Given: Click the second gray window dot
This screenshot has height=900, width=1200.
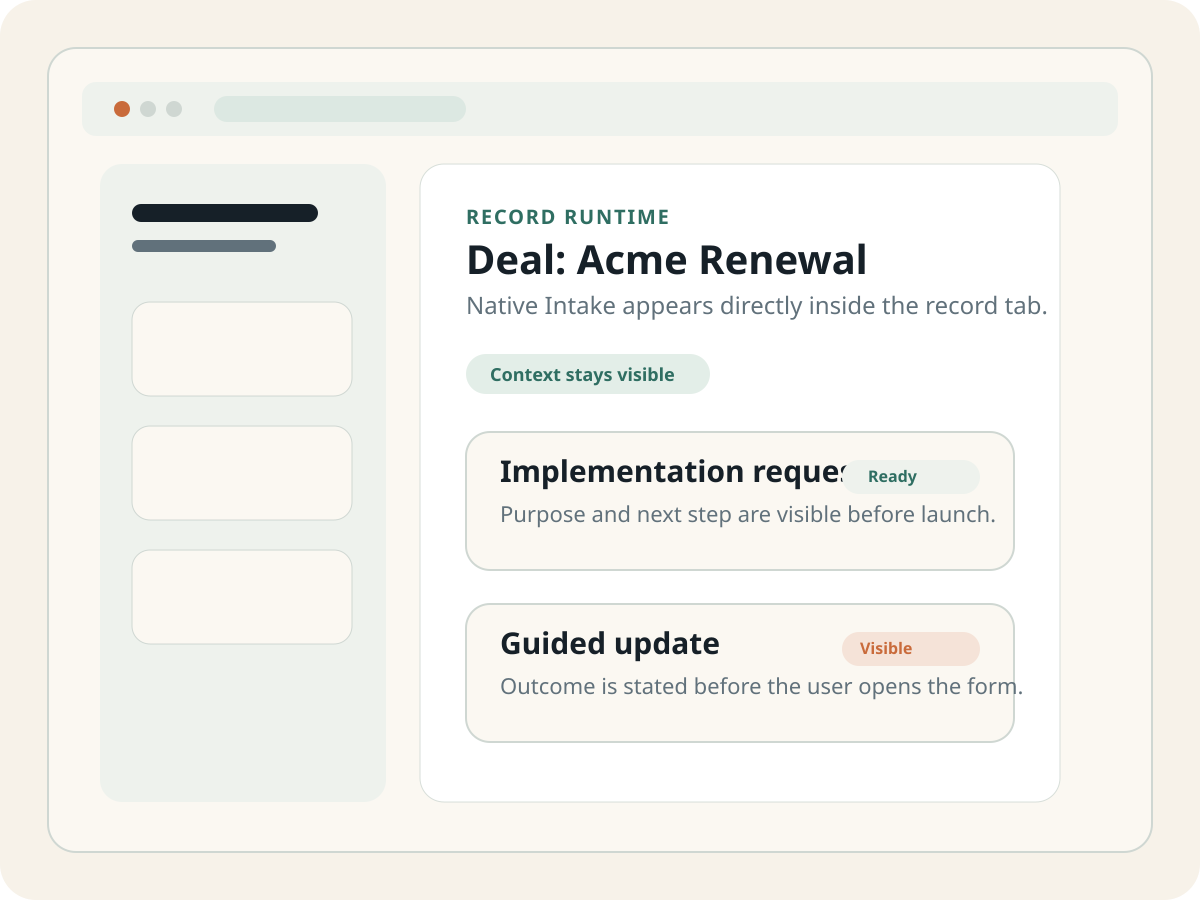Looking at the screenshot, I should tap(175, 109).
